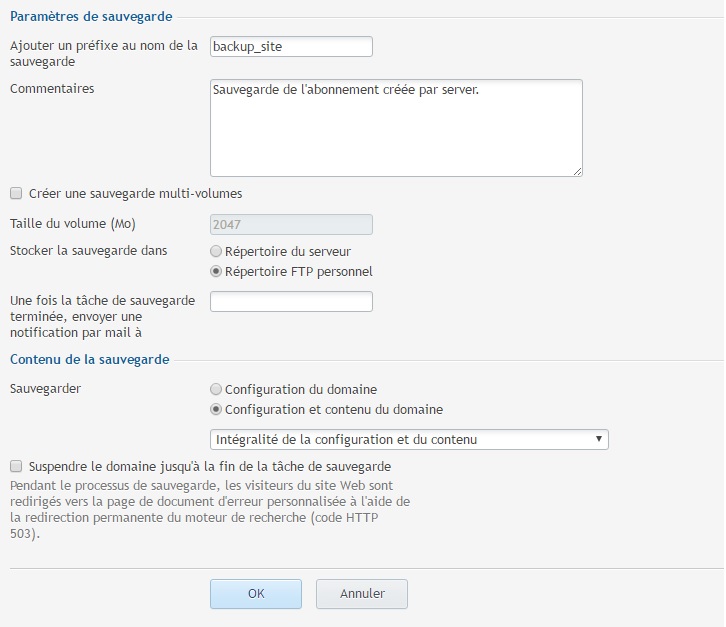Check "Suspendre le domaine" checkbox

point(16,466)
